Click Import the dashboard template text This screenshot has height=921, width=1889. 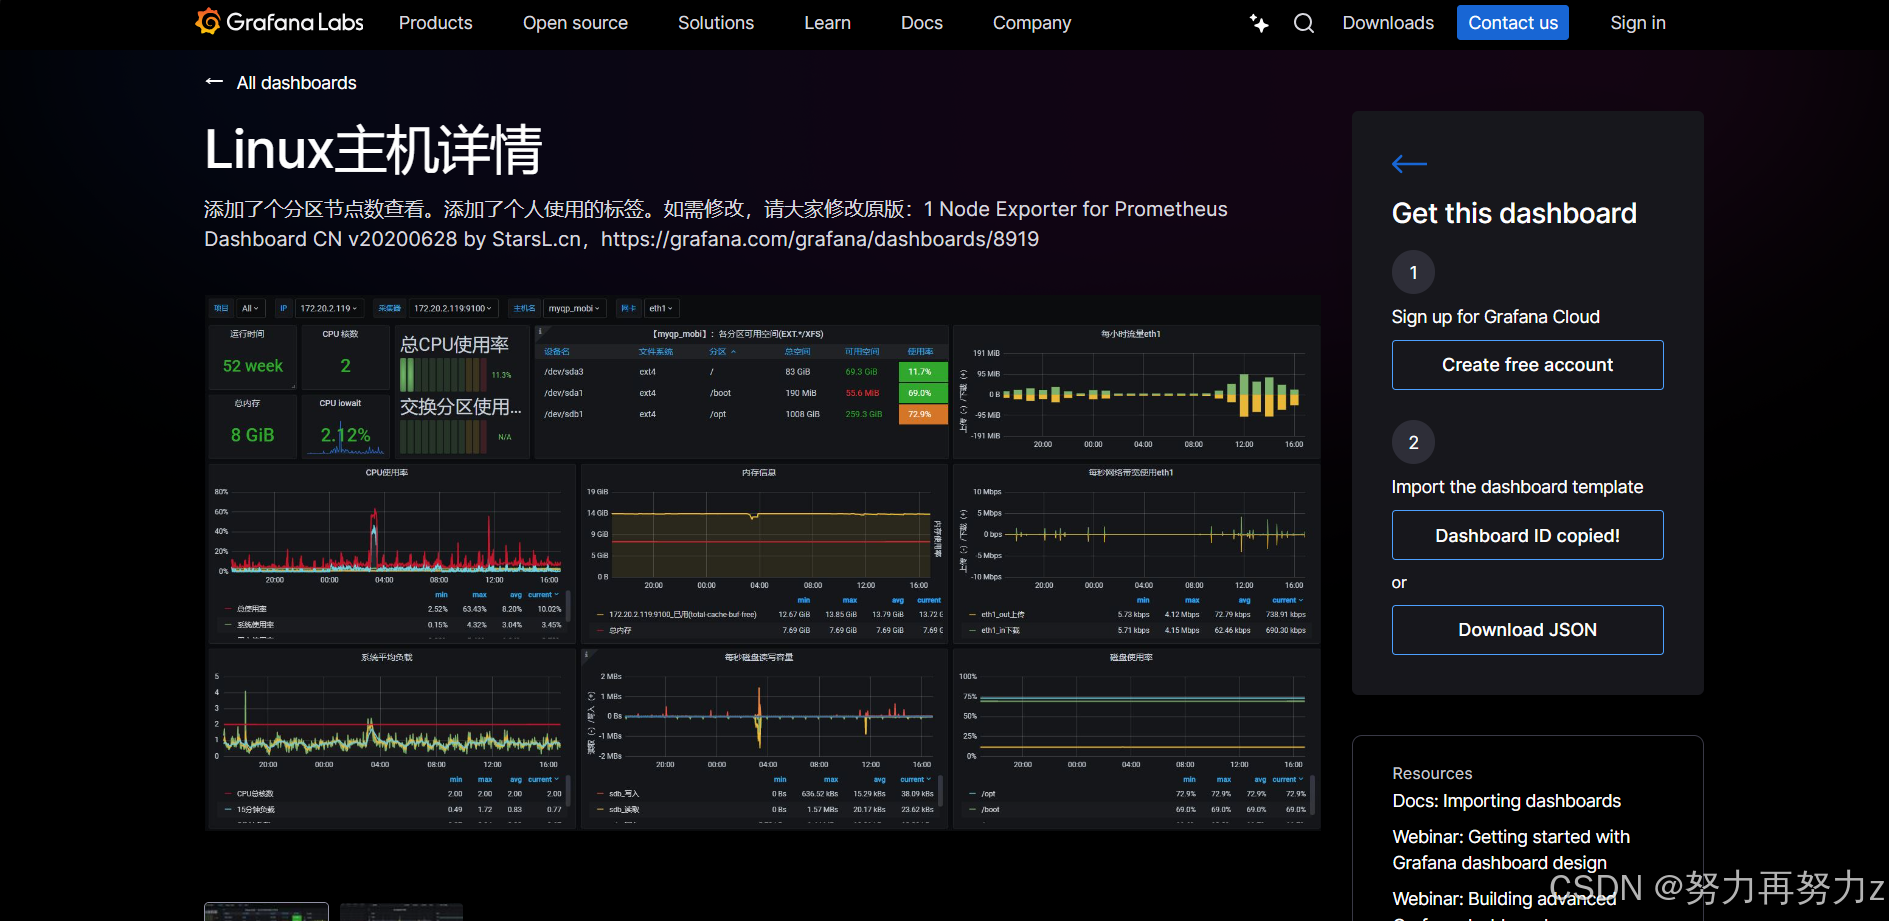pos(1517,487)
